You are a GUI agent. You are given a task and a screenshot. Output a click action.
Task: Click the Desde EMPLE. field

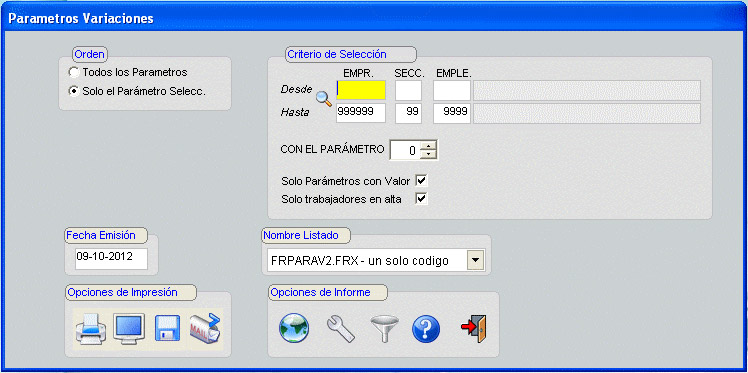pos(452,90)
